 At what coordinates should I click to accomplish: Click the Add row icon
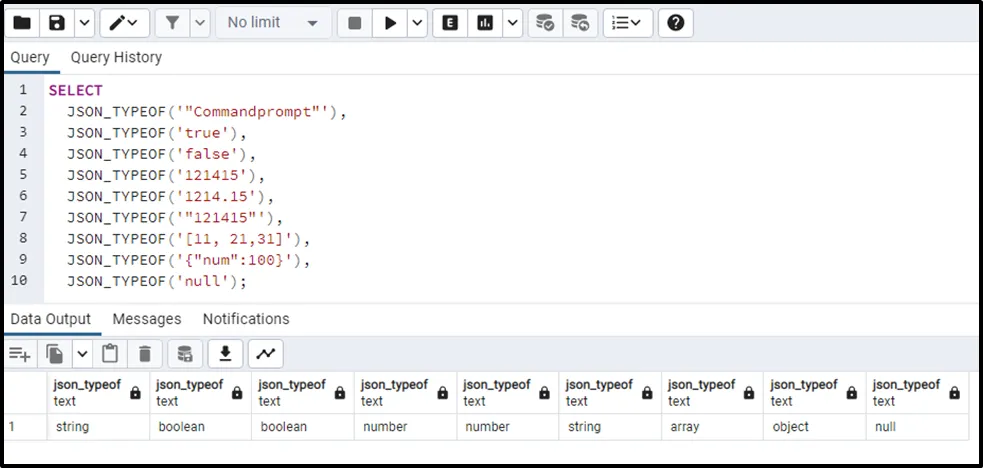point(20,353)
